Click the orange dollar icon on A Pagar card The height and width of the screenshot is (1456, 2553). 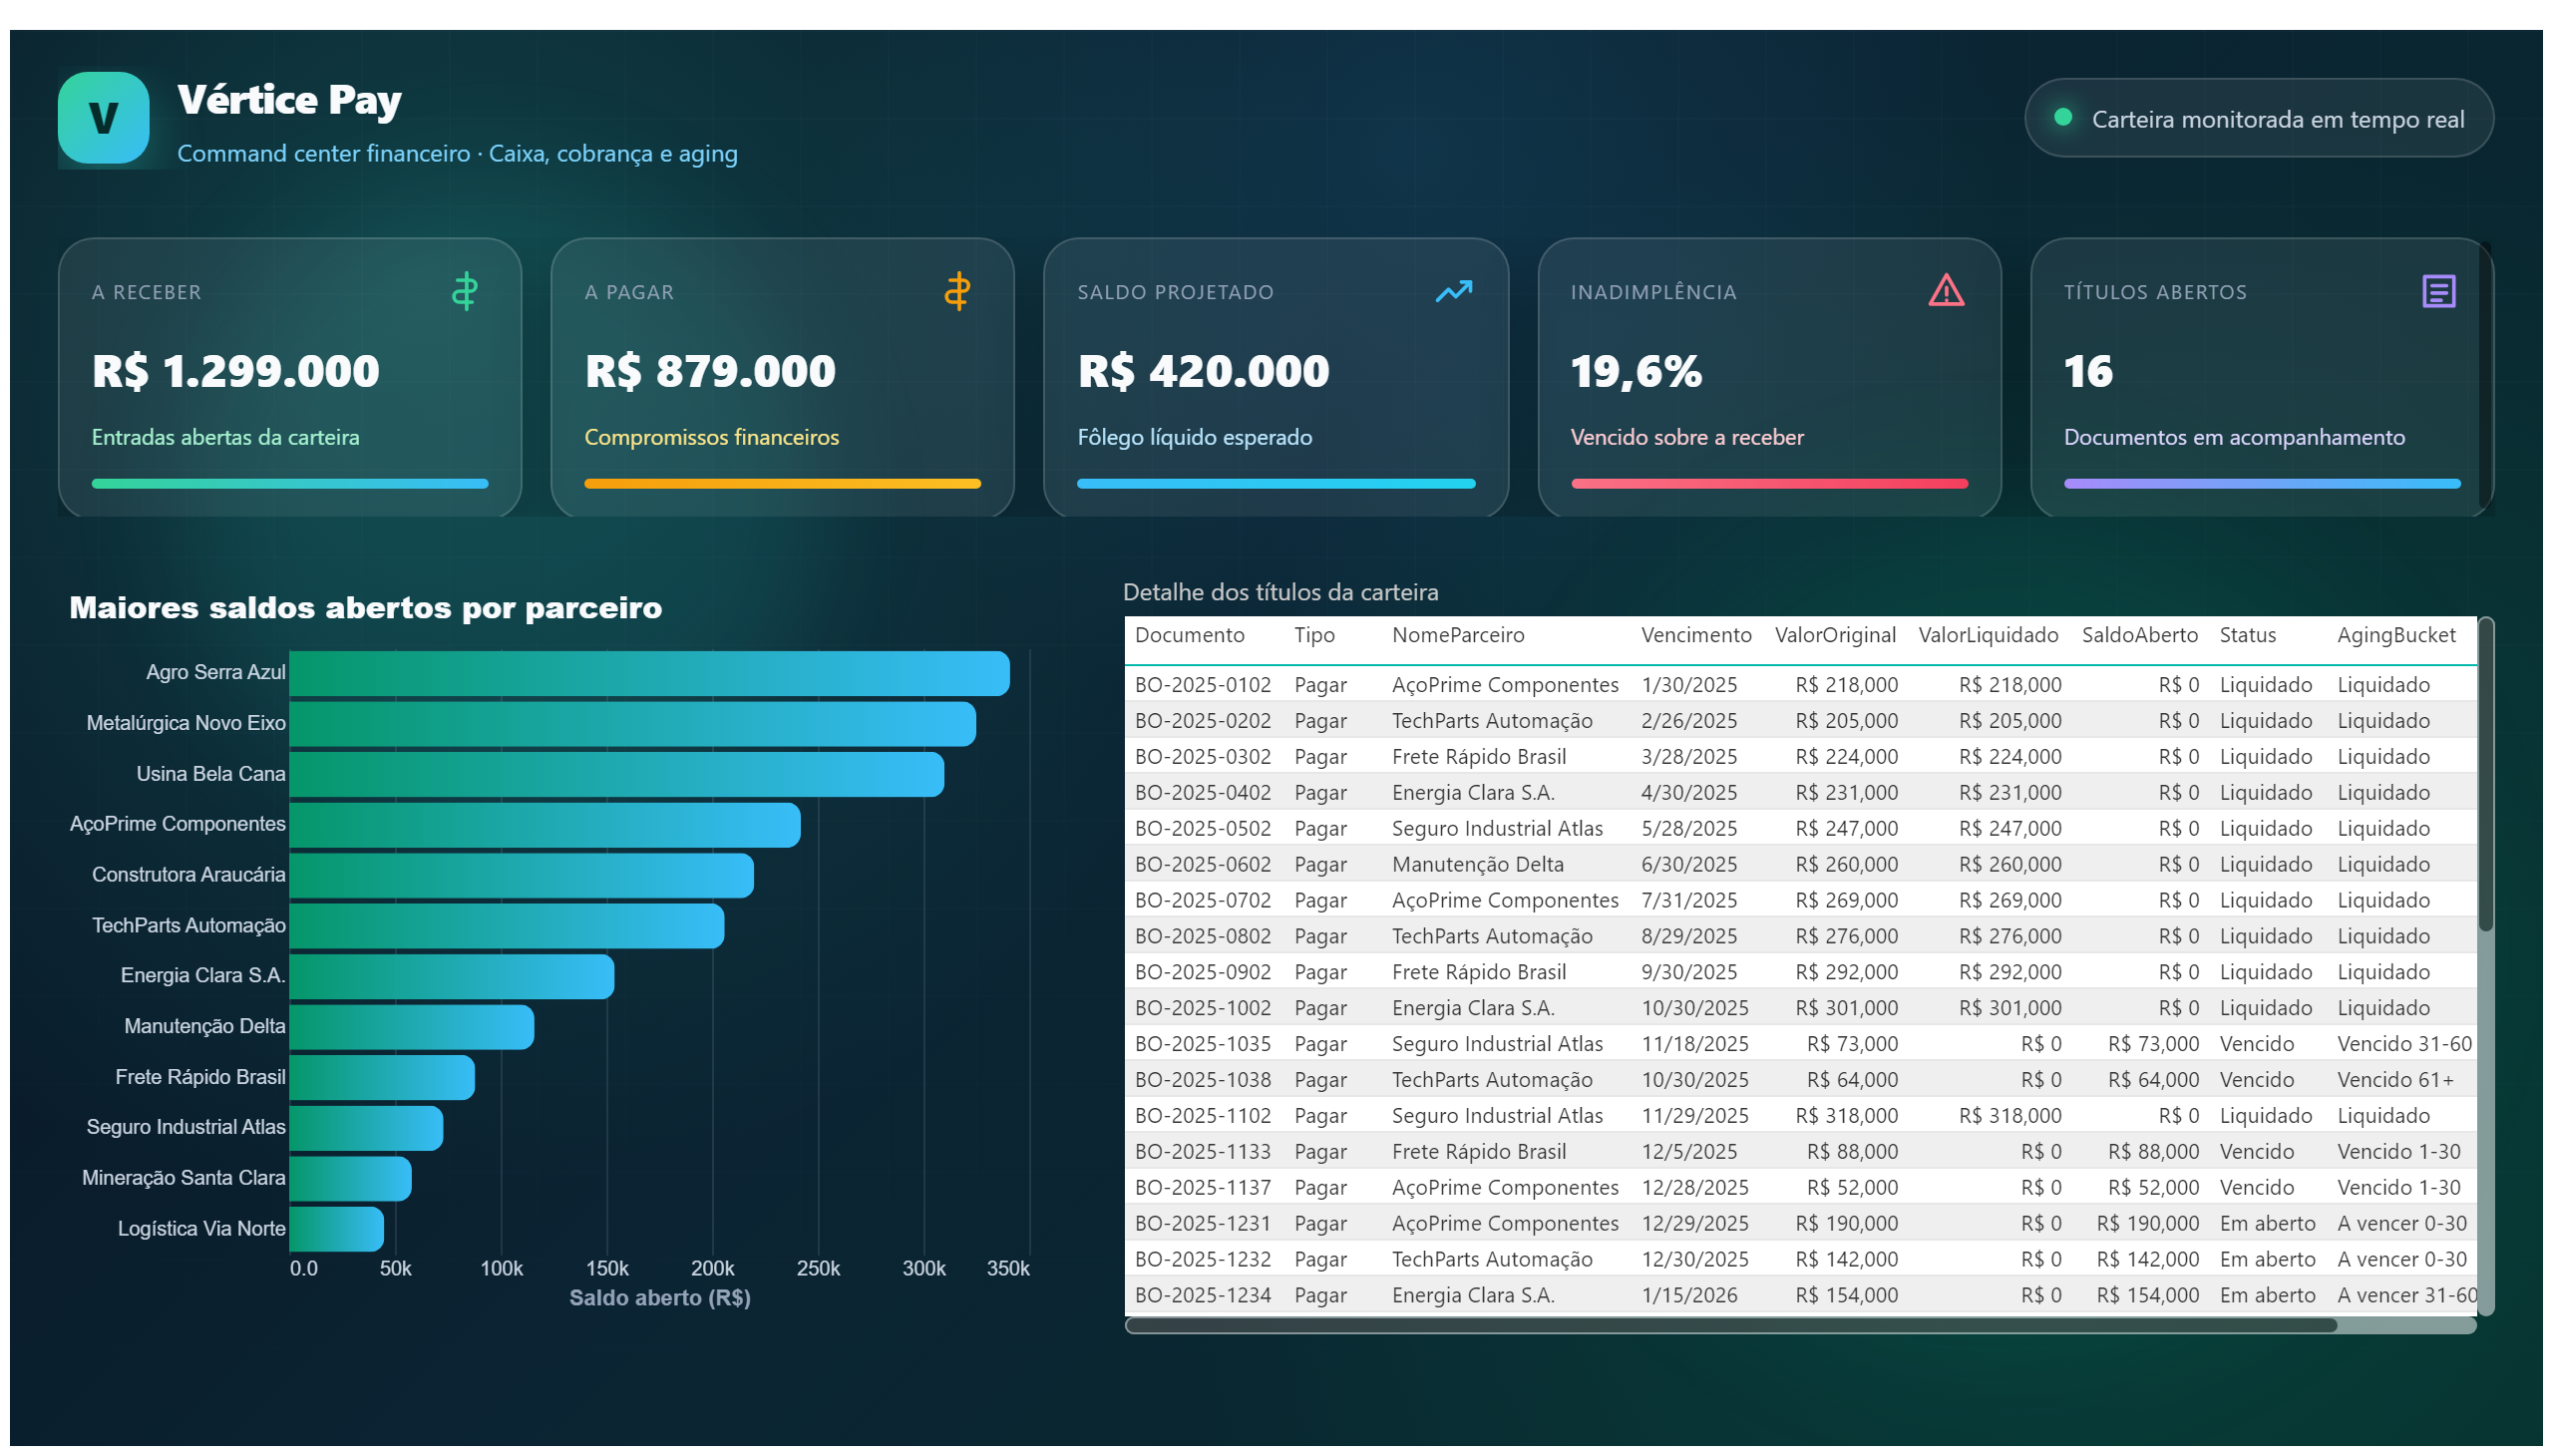click(957, 291)
